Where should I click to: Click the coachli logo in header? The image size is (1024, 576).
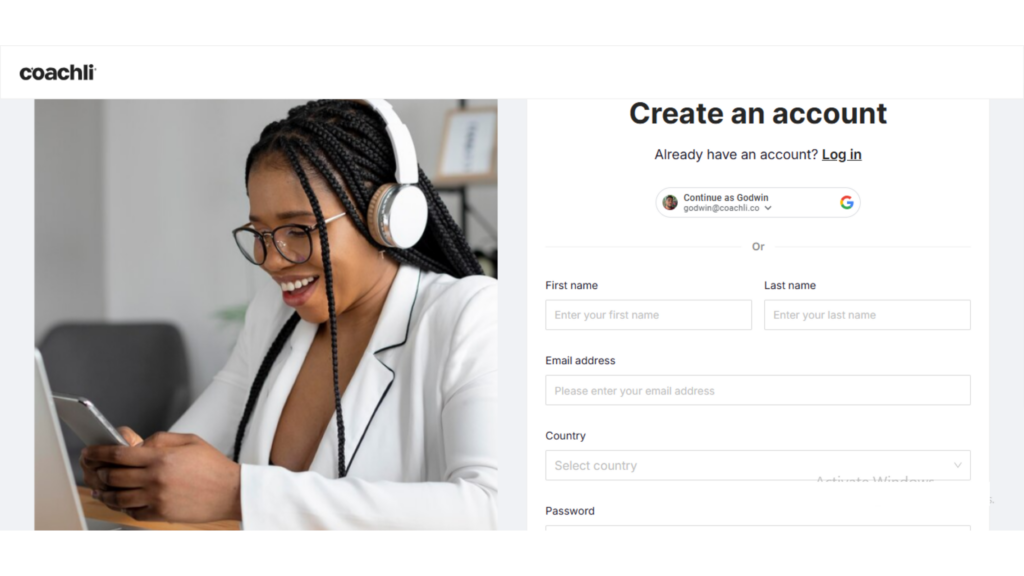pos(57,72)
